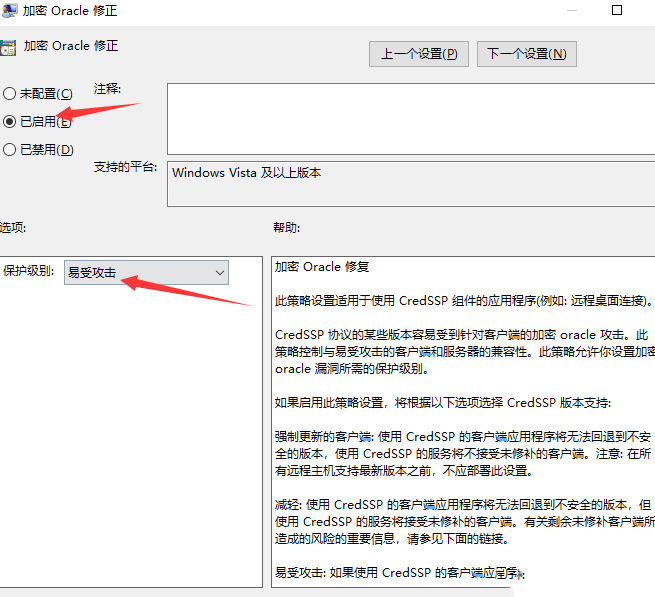Image resolution: width=655 pixels, height=597 pixels.
Task: Click the 注释: label
Action: pos(107,89)
